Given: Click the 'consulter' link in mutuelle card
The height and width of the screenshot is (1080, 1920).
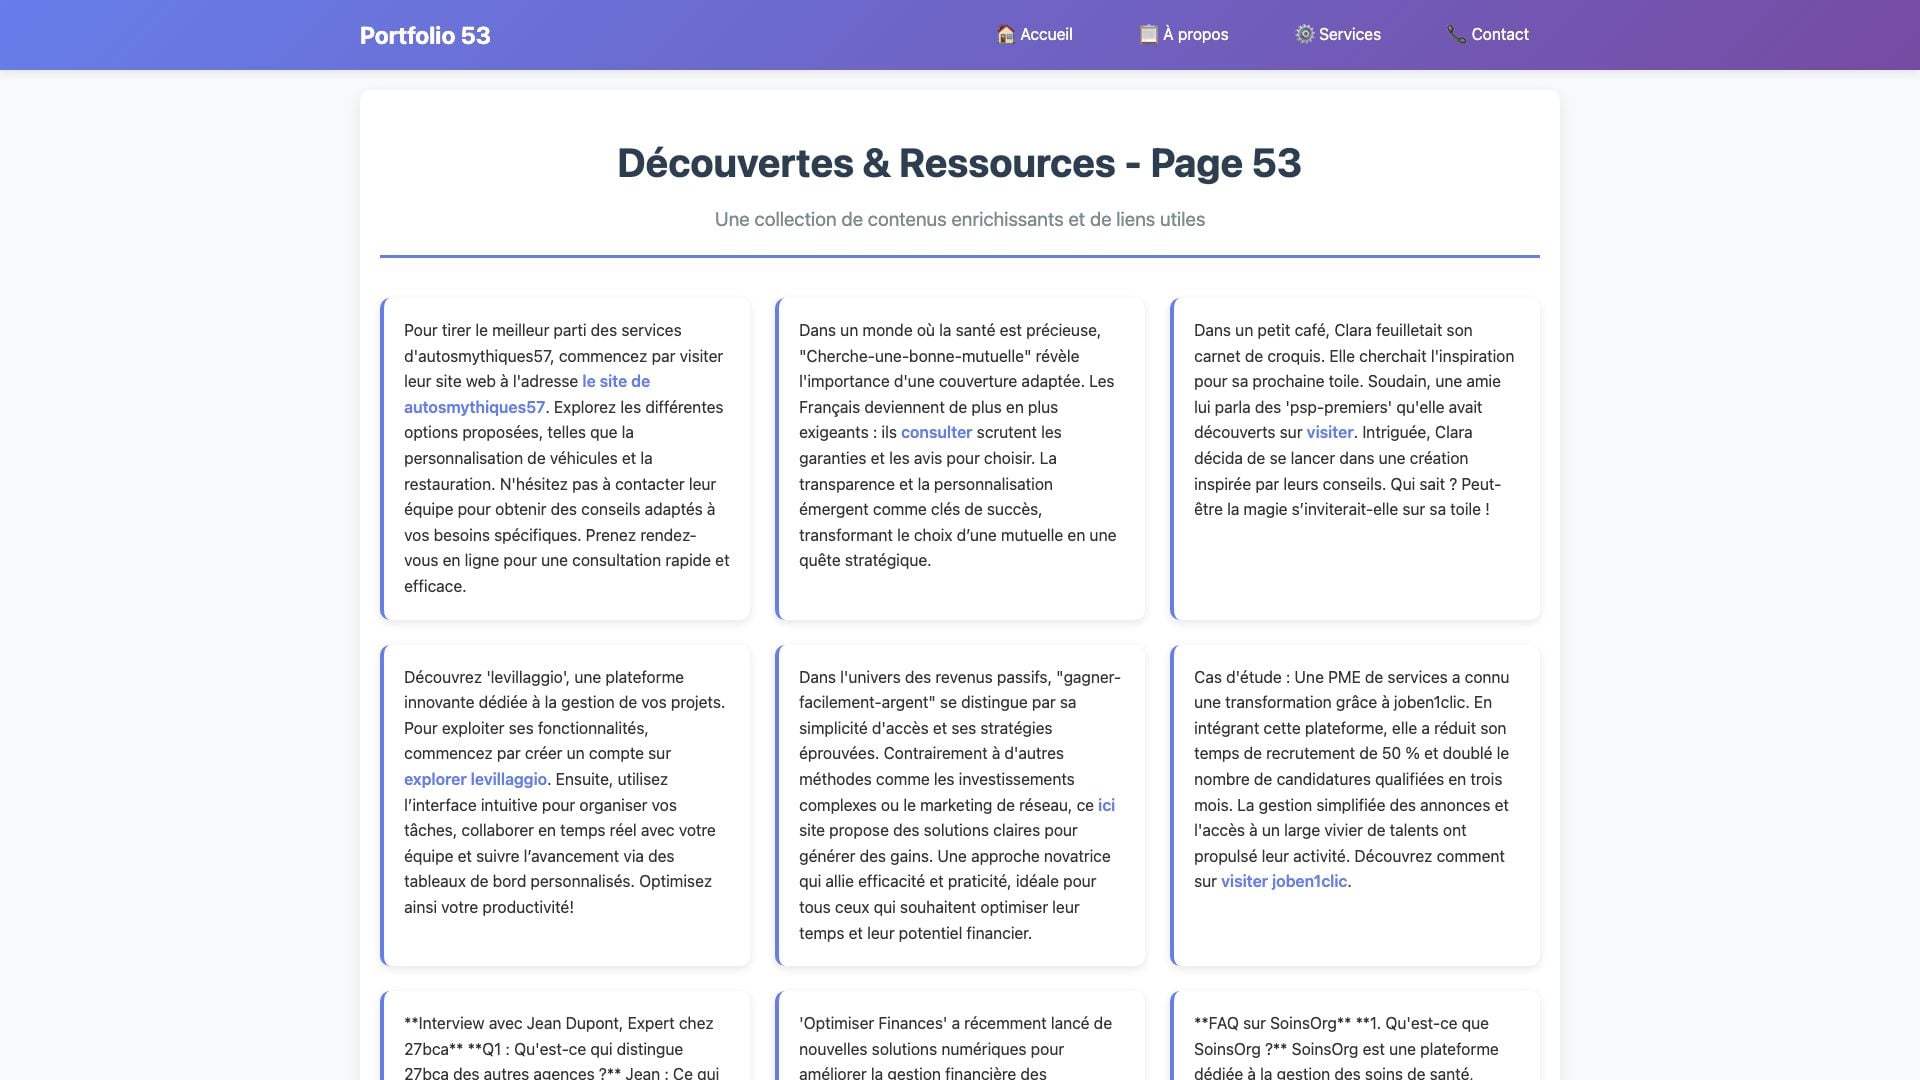Looking at the screenshot, I should [936, 433].
